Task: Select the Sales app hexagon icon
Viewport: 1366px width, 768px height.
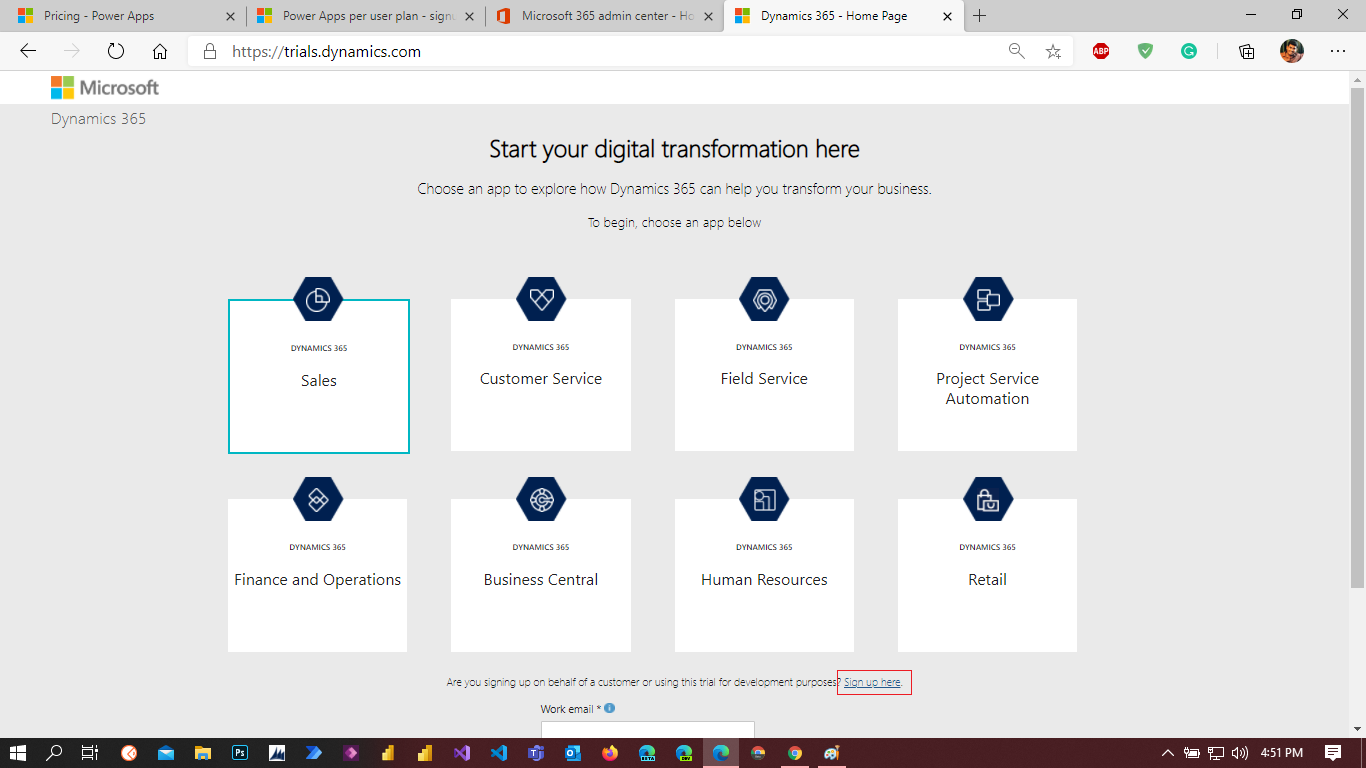Action: 318,299
